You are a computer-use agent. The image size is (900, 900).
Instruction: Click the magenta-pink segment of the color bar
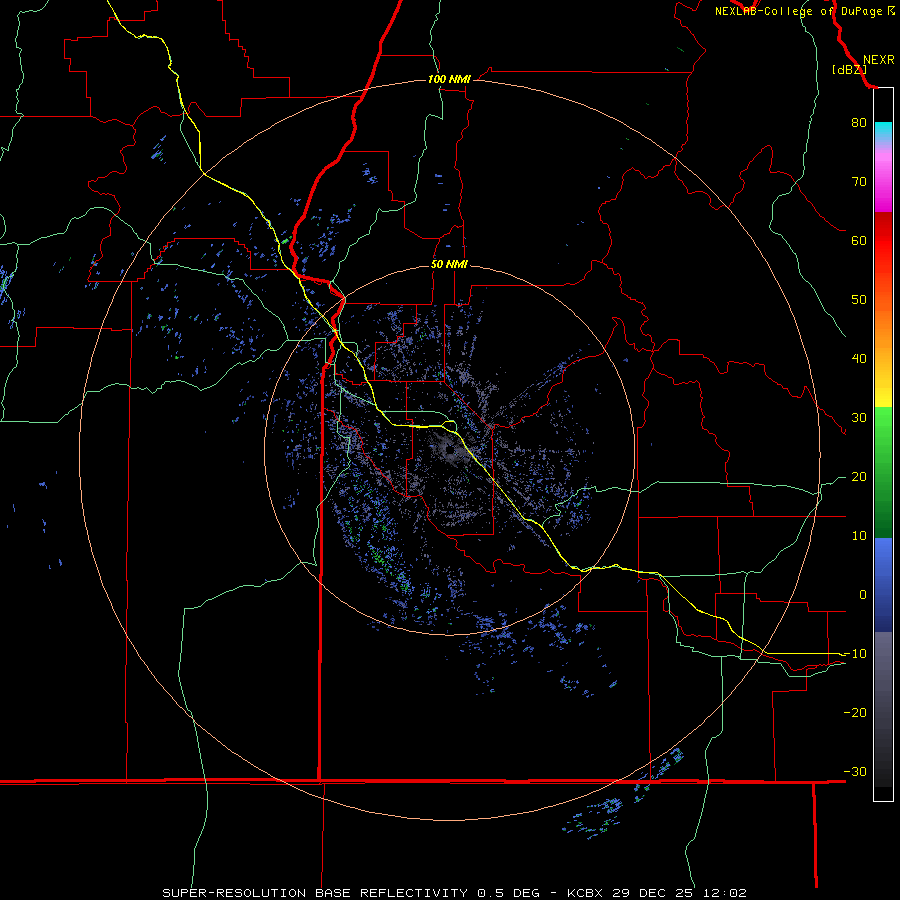pyautogui.click(x=883, y=177)
